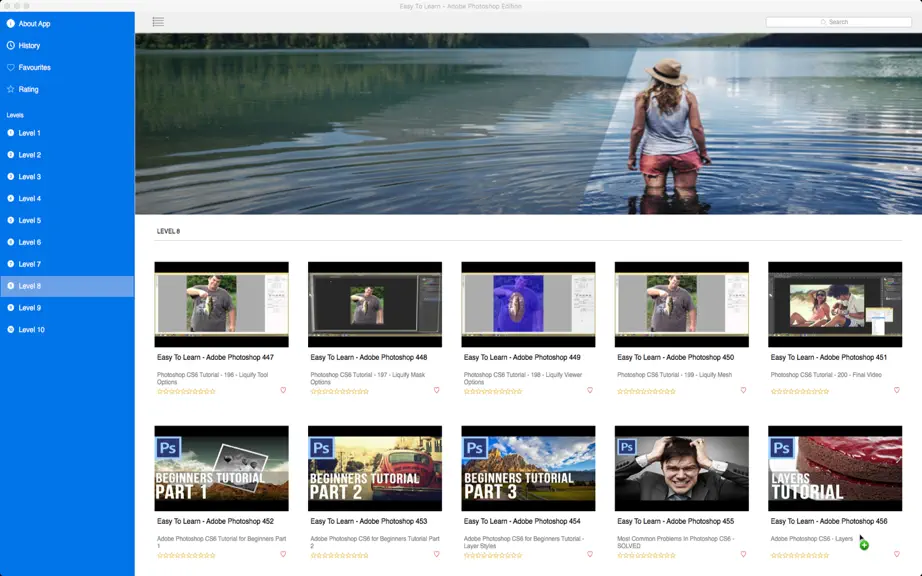Image resolution: width=922 pixels, height=576 pixels.
Task: Play the Layers Tutorial video thumbnail
Action: click(x=835, y=468)
